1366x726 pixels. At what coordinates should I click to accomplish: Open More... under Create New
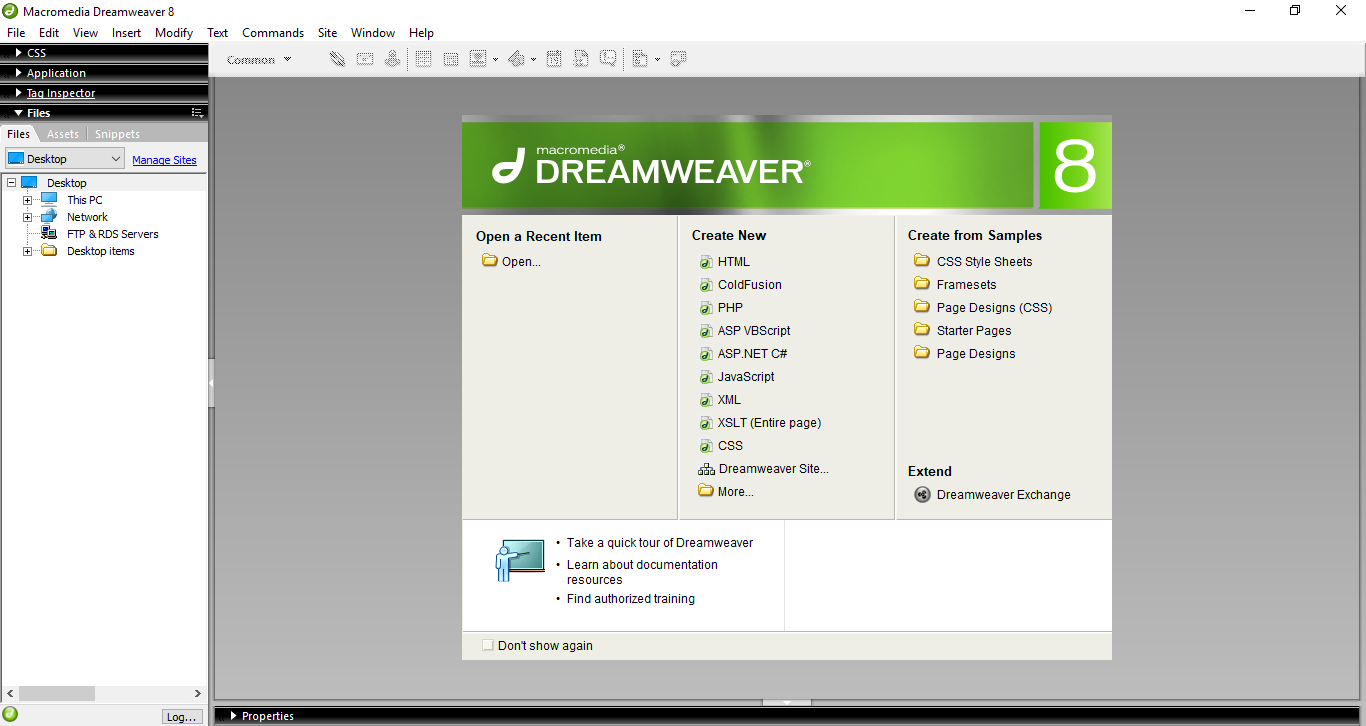(726, 492)
